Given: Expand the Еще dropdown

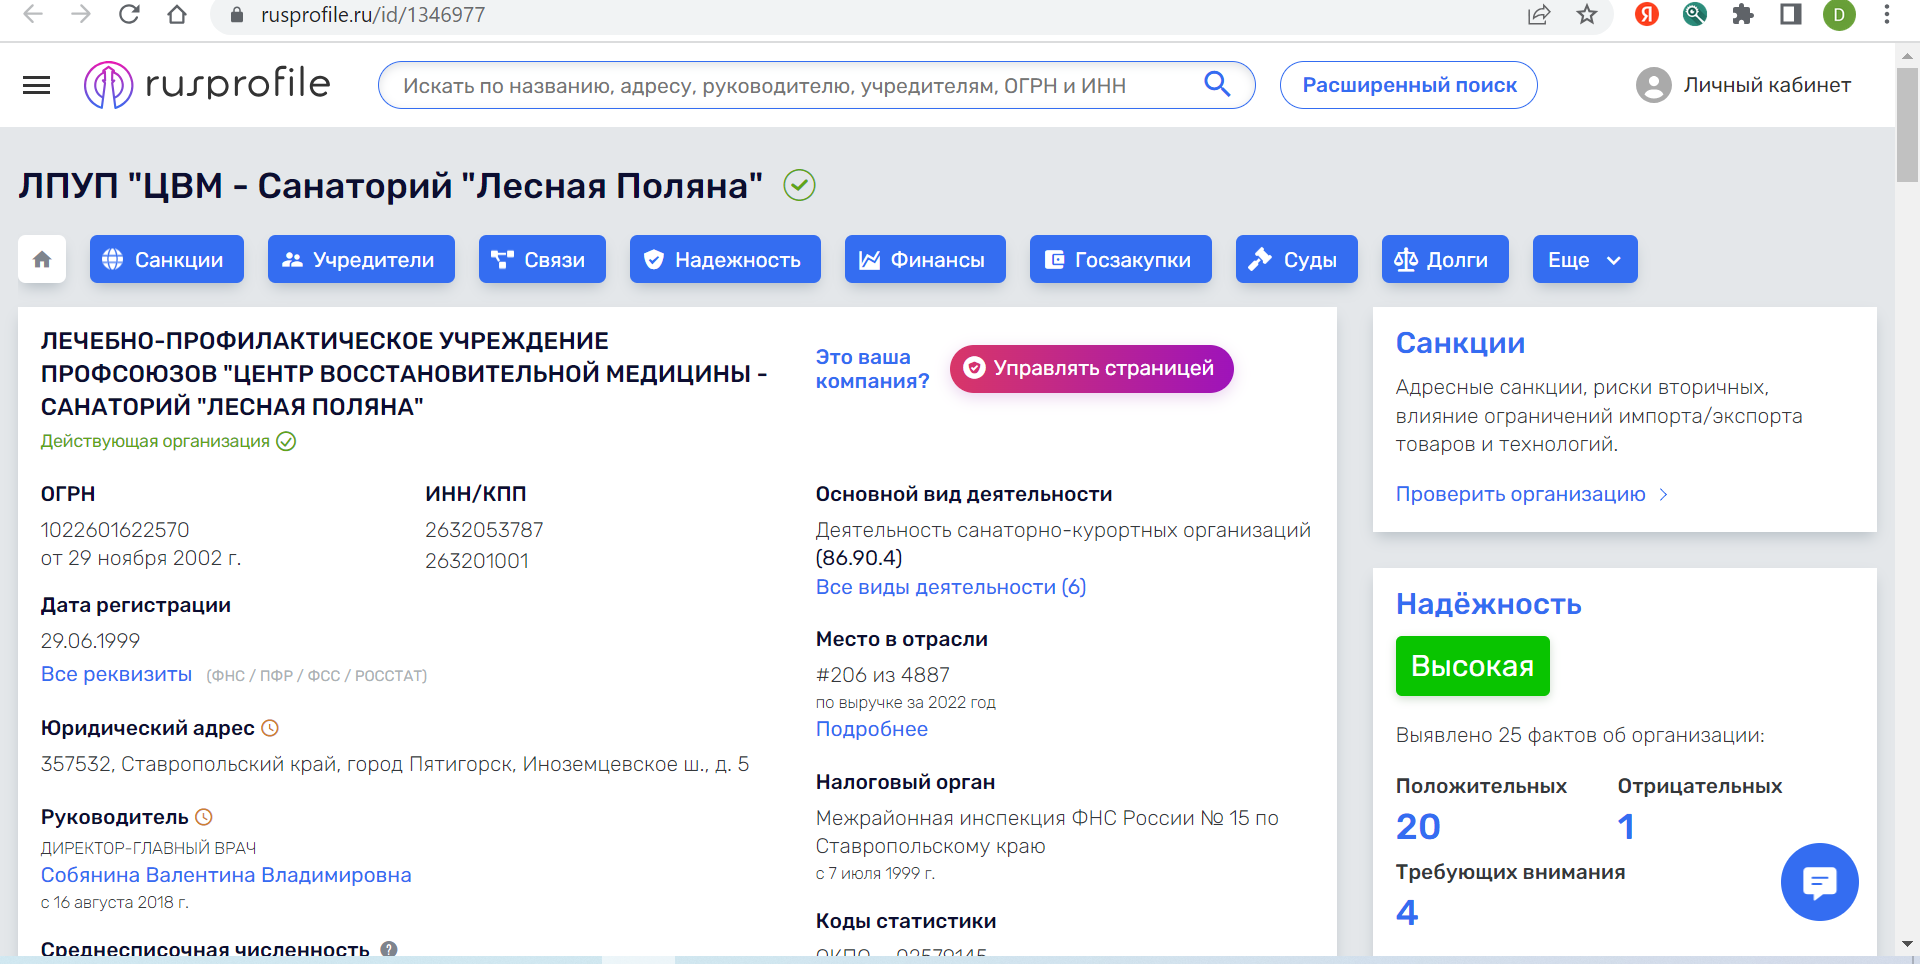Looking at the screenshot, I should 1585,259.
